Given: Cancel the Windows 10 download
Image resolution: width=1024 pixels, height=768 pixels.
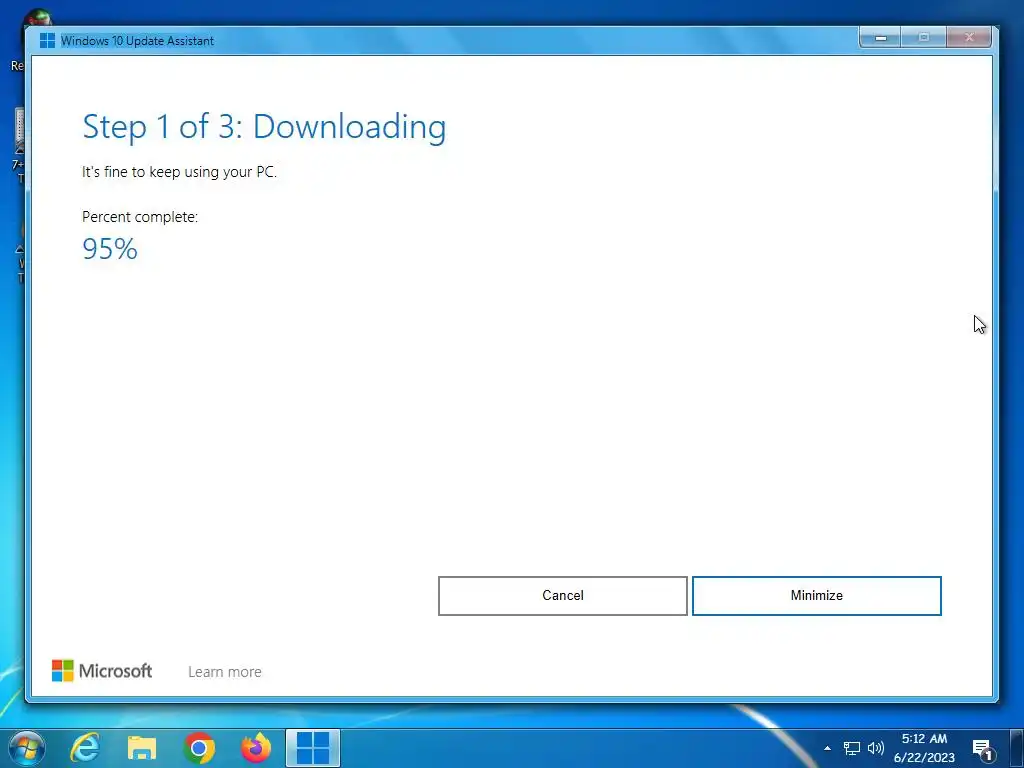Looking at the screenshot, I should (x=562, y=596).
